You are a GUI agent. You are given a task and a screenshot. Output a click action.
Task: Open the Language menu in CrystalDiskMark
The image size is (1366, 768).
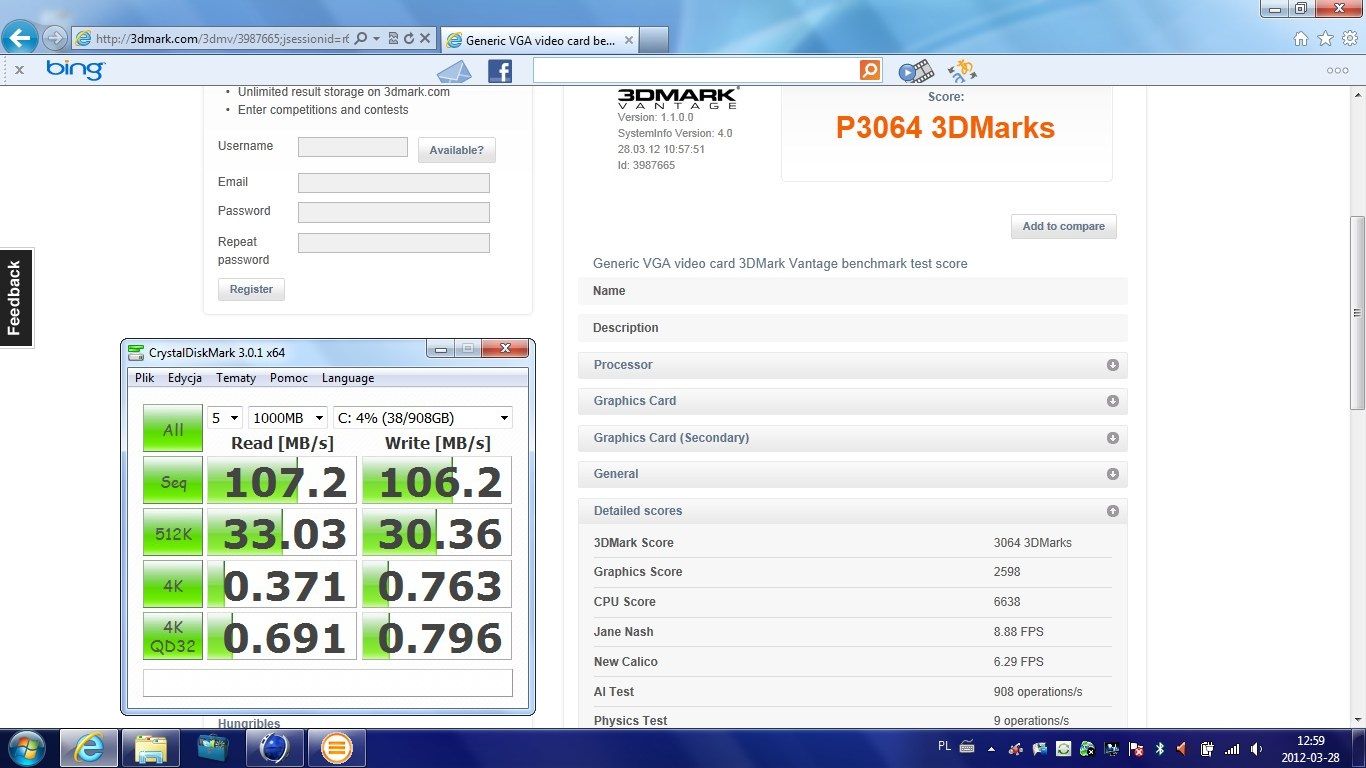pyautogui.click(x=348, y=378)
